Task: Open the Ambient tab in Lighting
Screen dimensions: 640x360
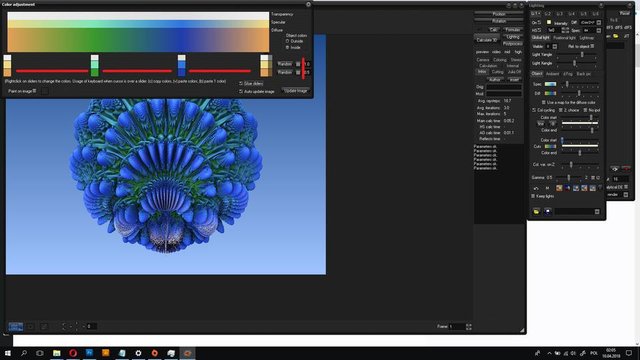Action: pos(552,74)
